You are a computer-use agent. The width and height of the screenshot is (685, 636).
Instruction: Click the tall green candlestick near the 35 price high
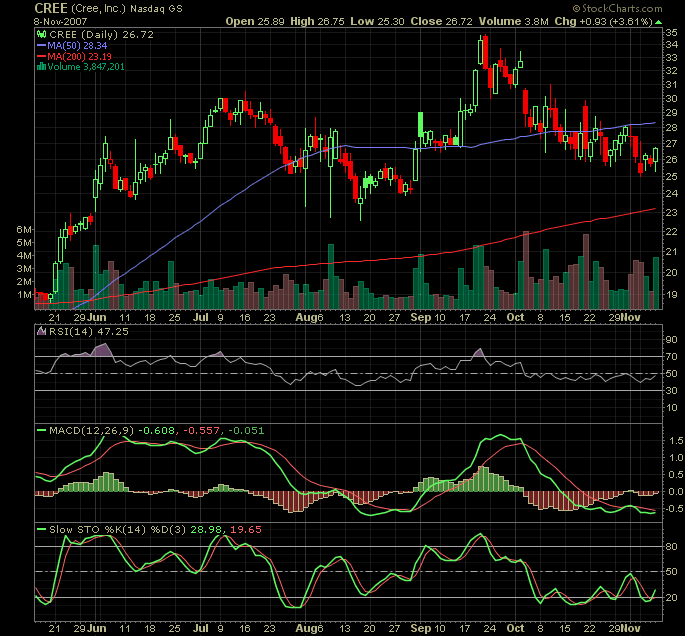click(481, 50)
